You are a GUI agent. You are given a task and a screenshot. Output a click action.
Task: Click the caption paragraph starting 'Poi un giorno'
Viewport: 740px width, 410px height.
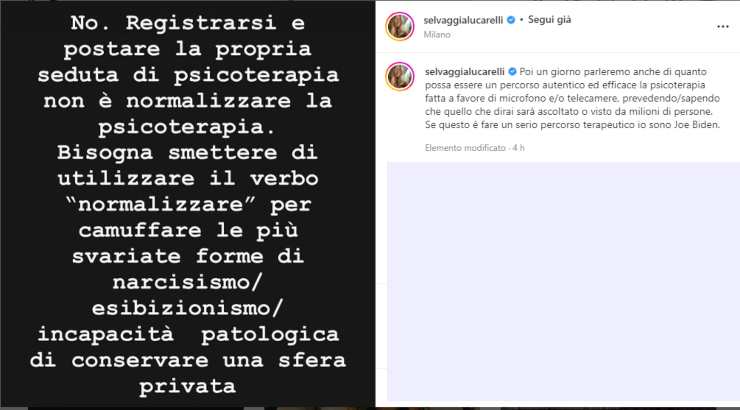[572, 98]
